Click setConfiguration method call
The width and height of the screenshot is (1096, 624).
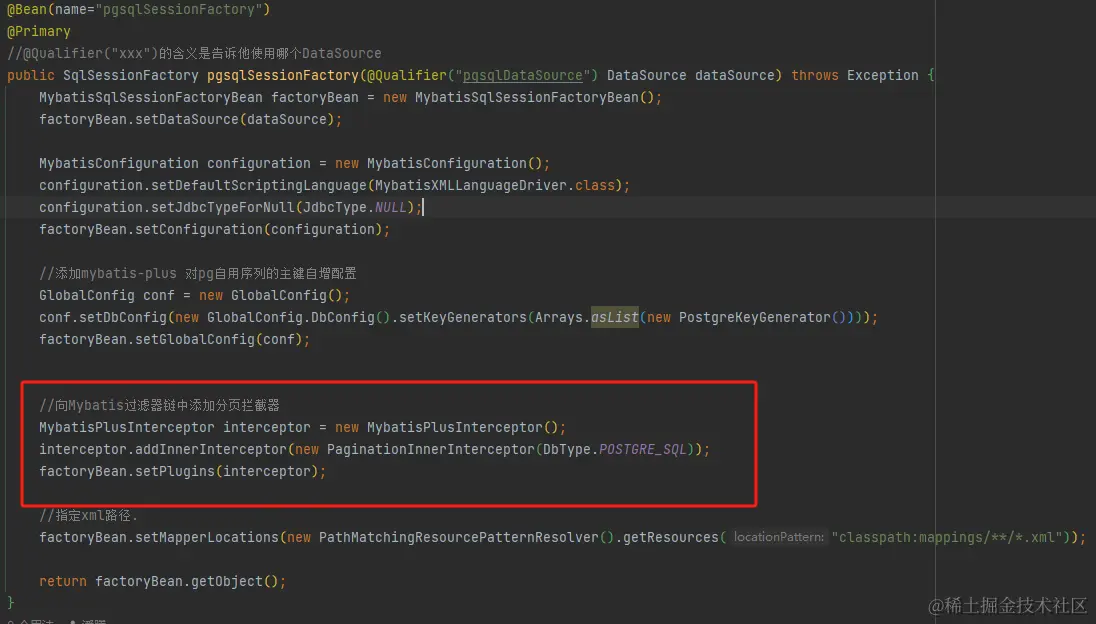point(199,229)
